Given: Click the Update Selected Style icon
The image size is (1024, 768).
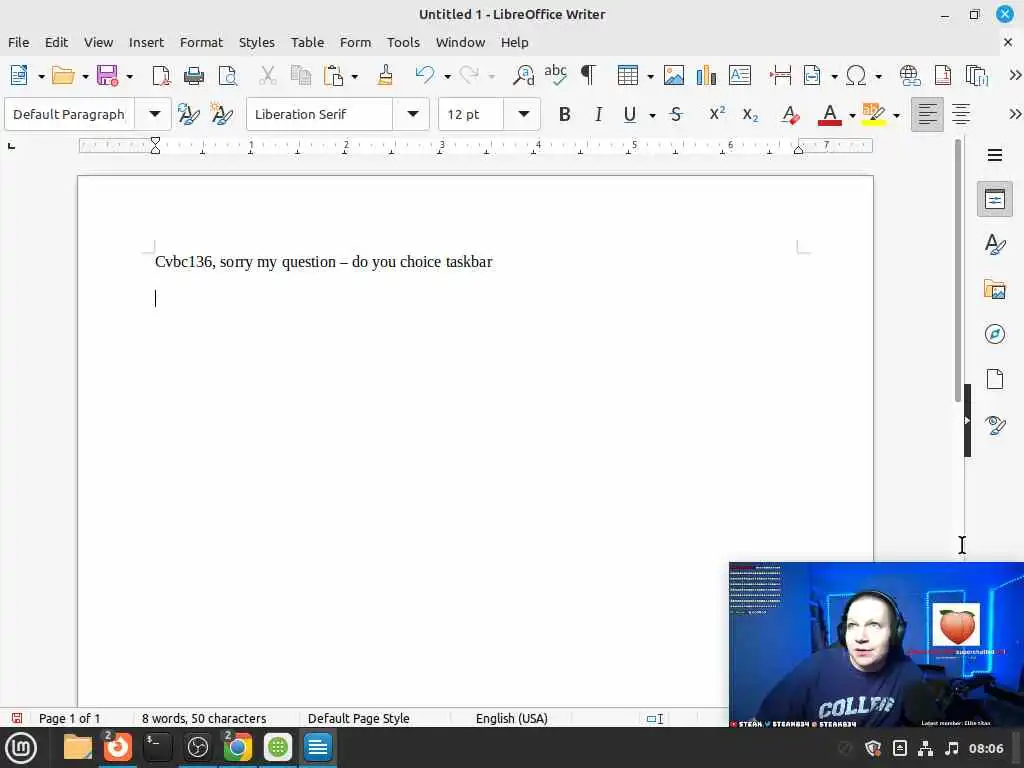Looking at the screenshot, I should (x=188, y=115).
